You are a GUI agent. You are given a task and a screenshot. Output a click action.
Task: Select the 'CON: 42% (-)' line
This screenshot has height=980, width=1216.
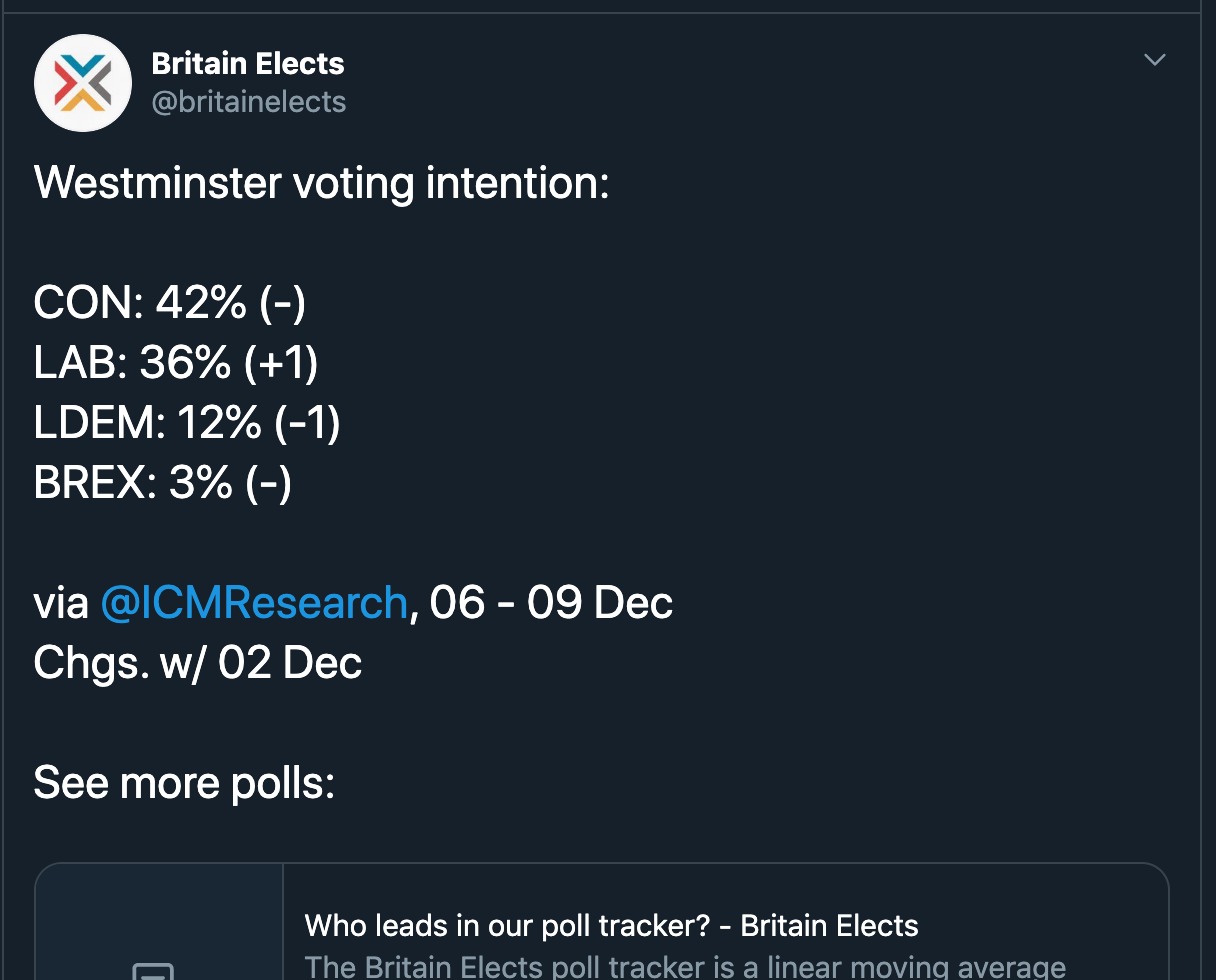click(x=170, y=303)
